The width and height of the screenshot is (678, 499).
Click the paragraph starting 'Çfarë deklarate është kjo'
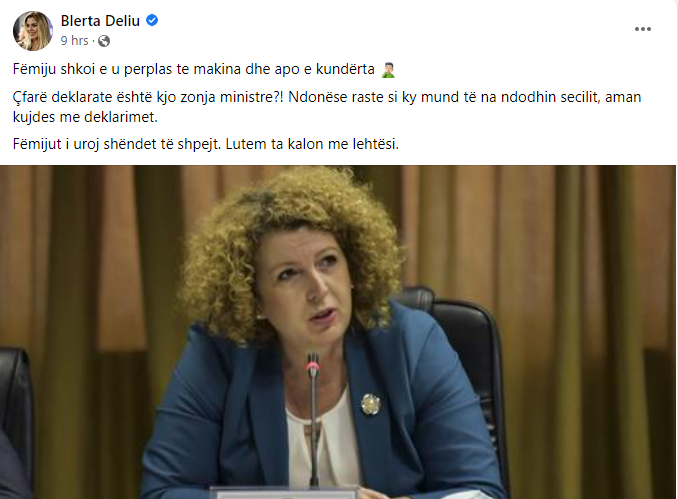[x=327, y=107]
